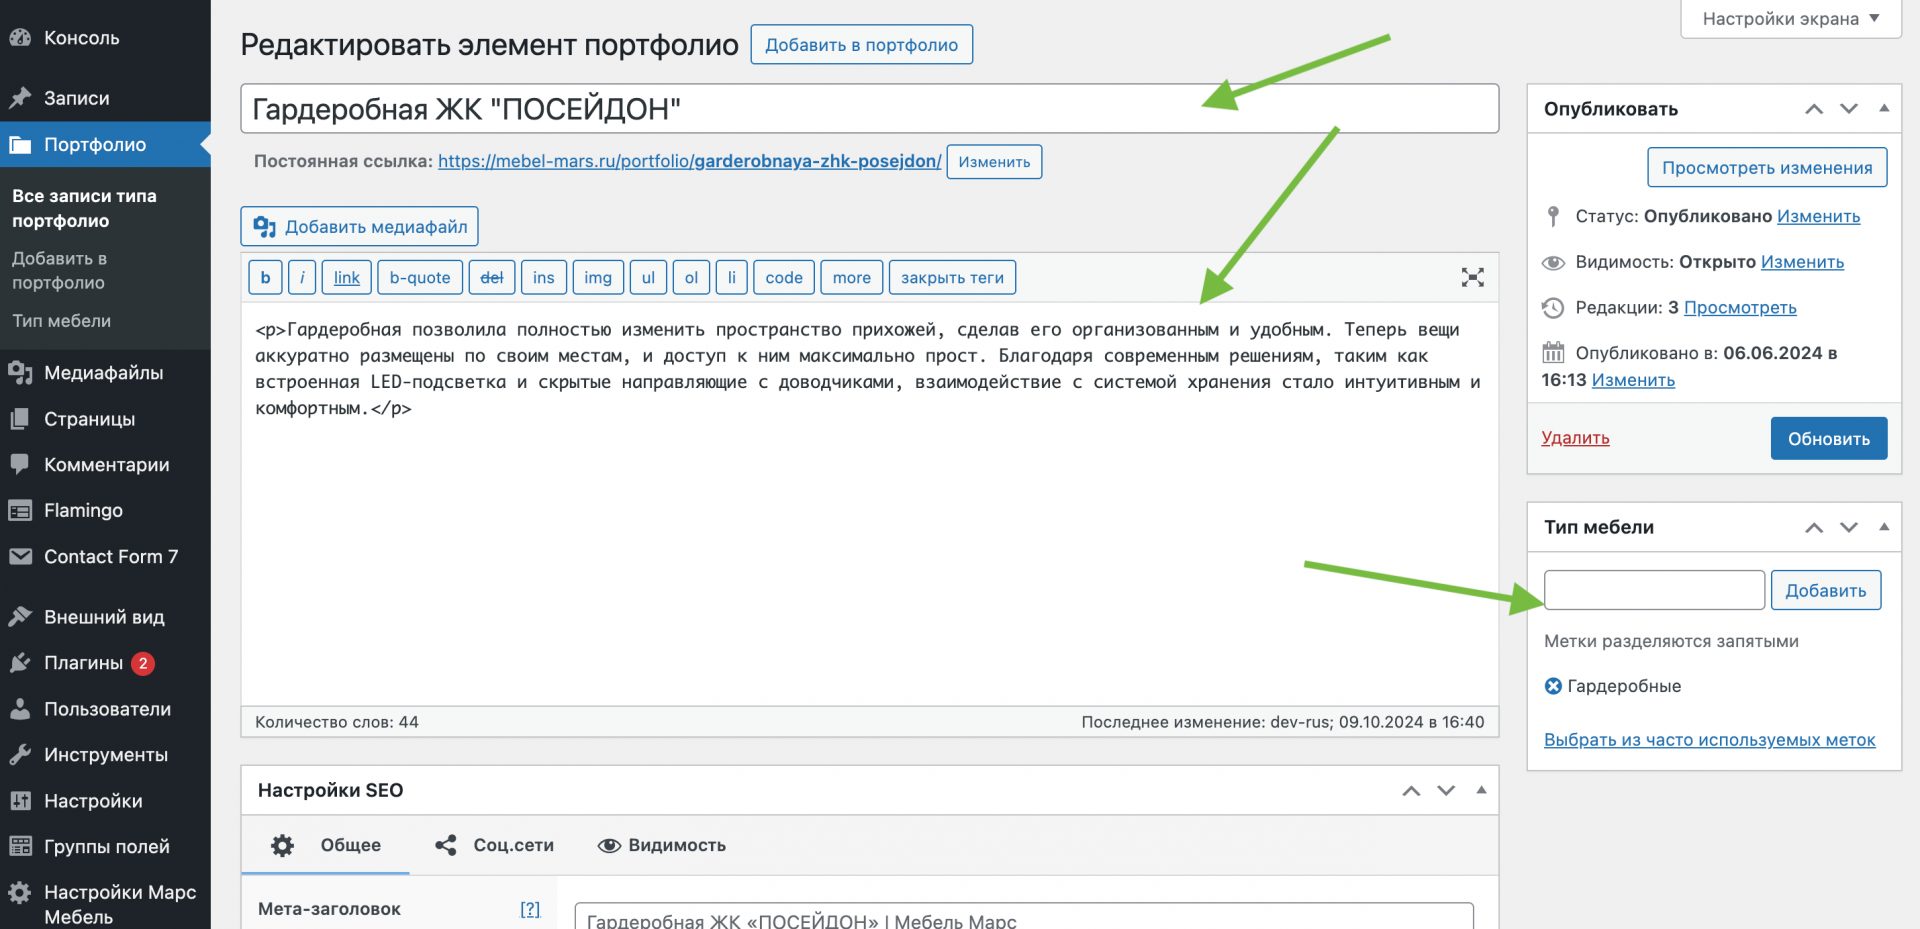
Task: Insert bold tag with the b button
Action: (x=265, y=278)
